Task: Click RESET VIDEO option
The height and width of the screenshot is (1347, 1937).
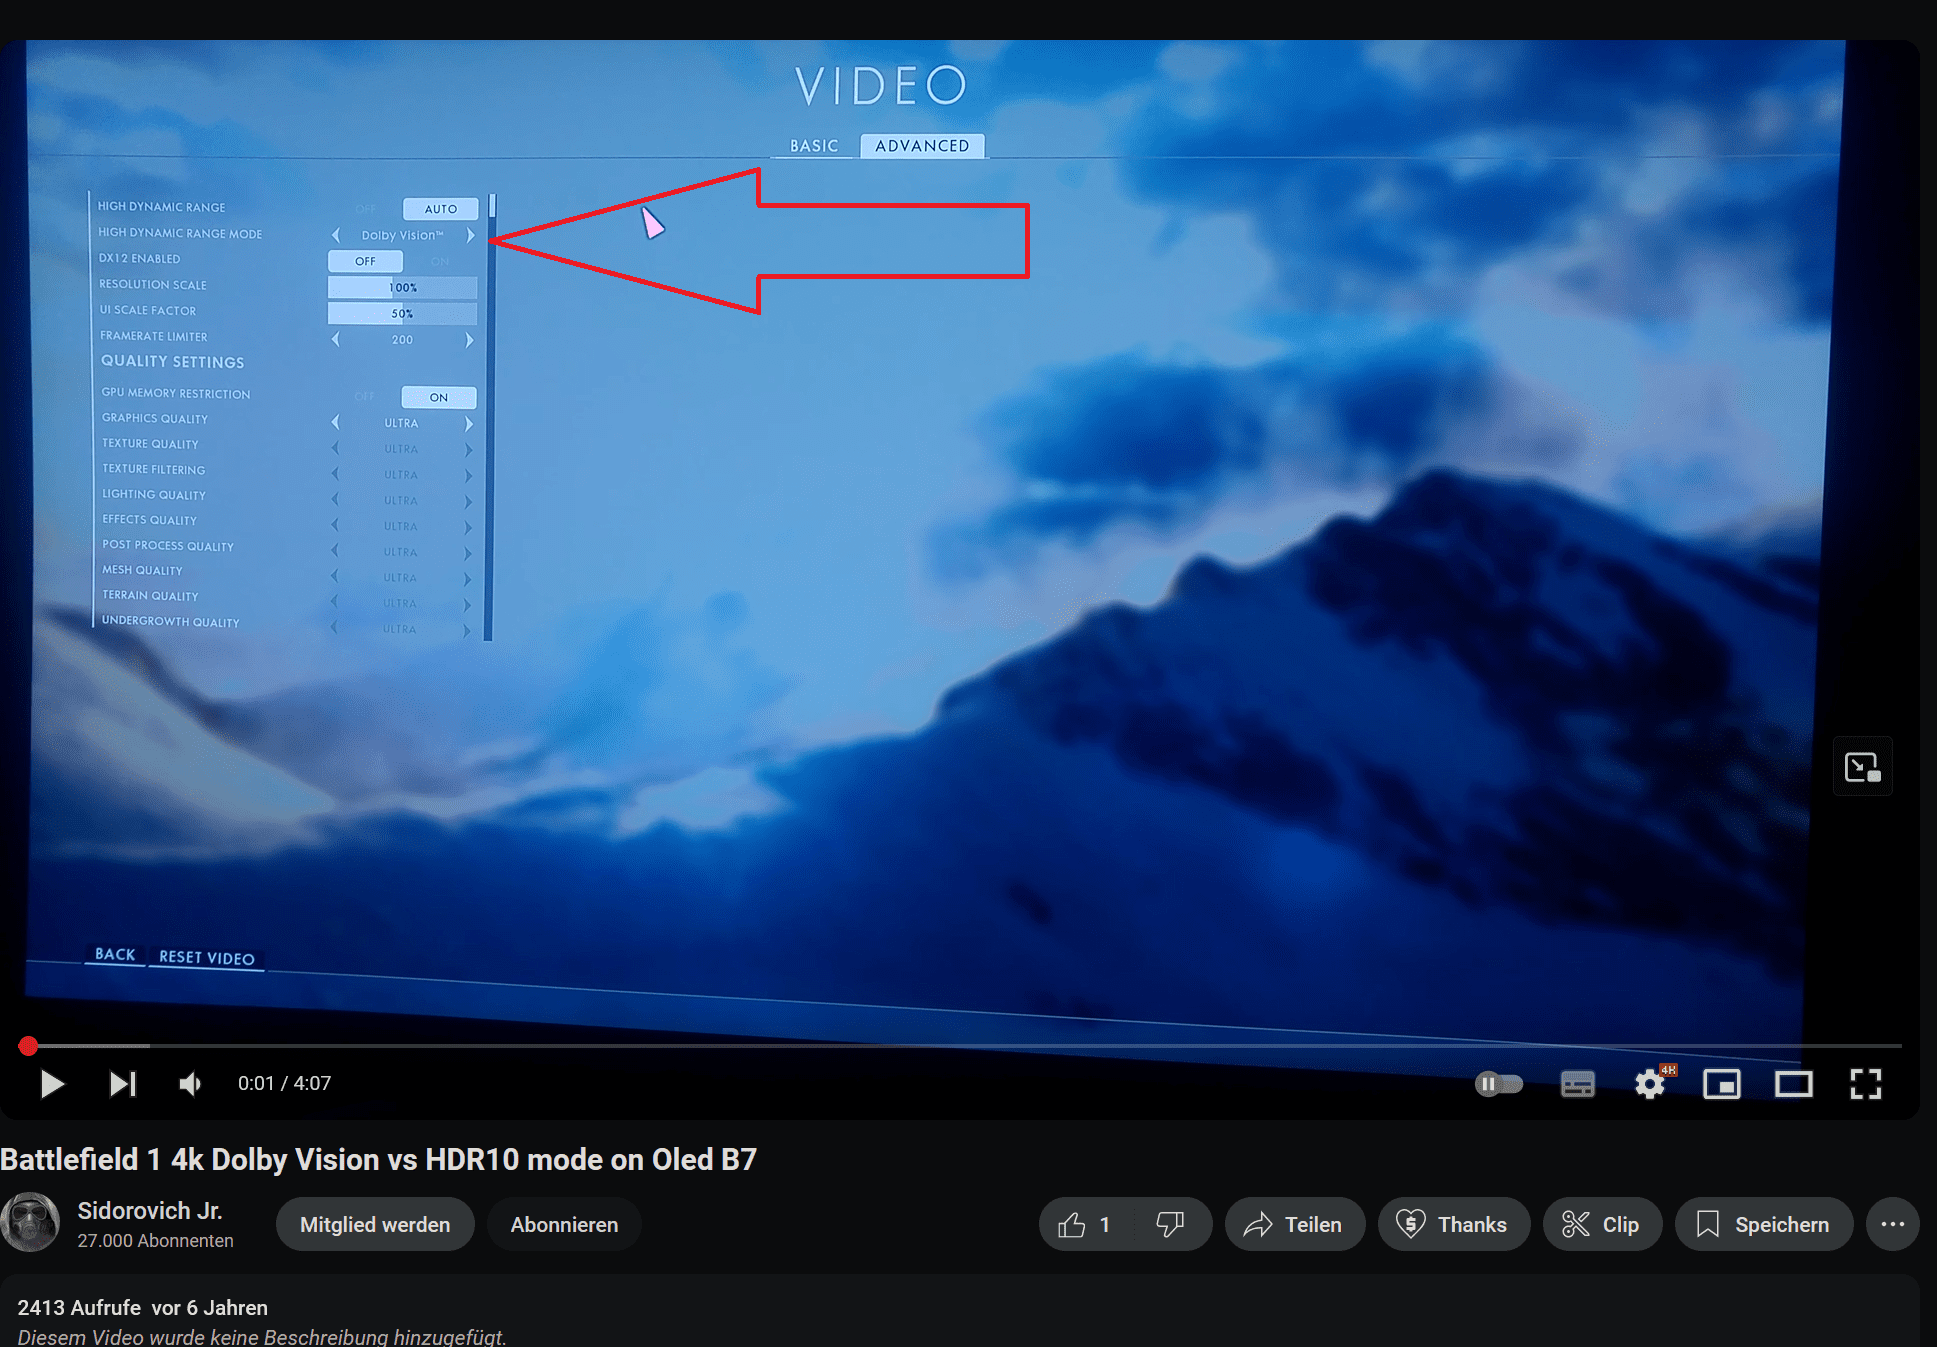Action: point(207,958)
